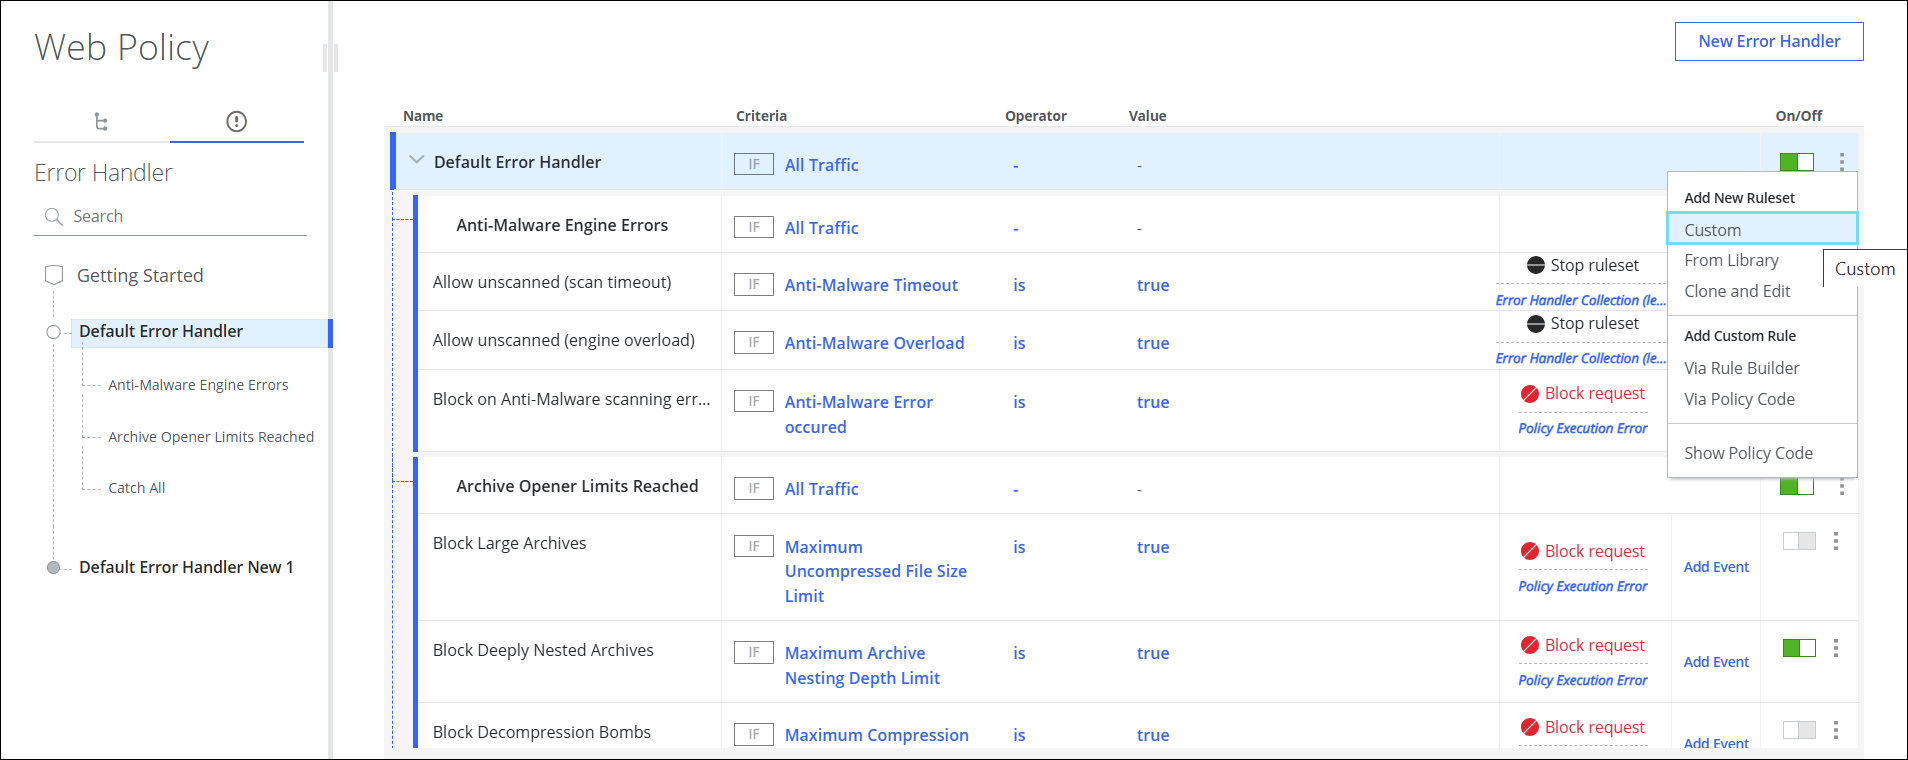The height and width of the screenshot is (760, 1908).
Task: Click the search magnifier icon
Action: tap(53, 216)
